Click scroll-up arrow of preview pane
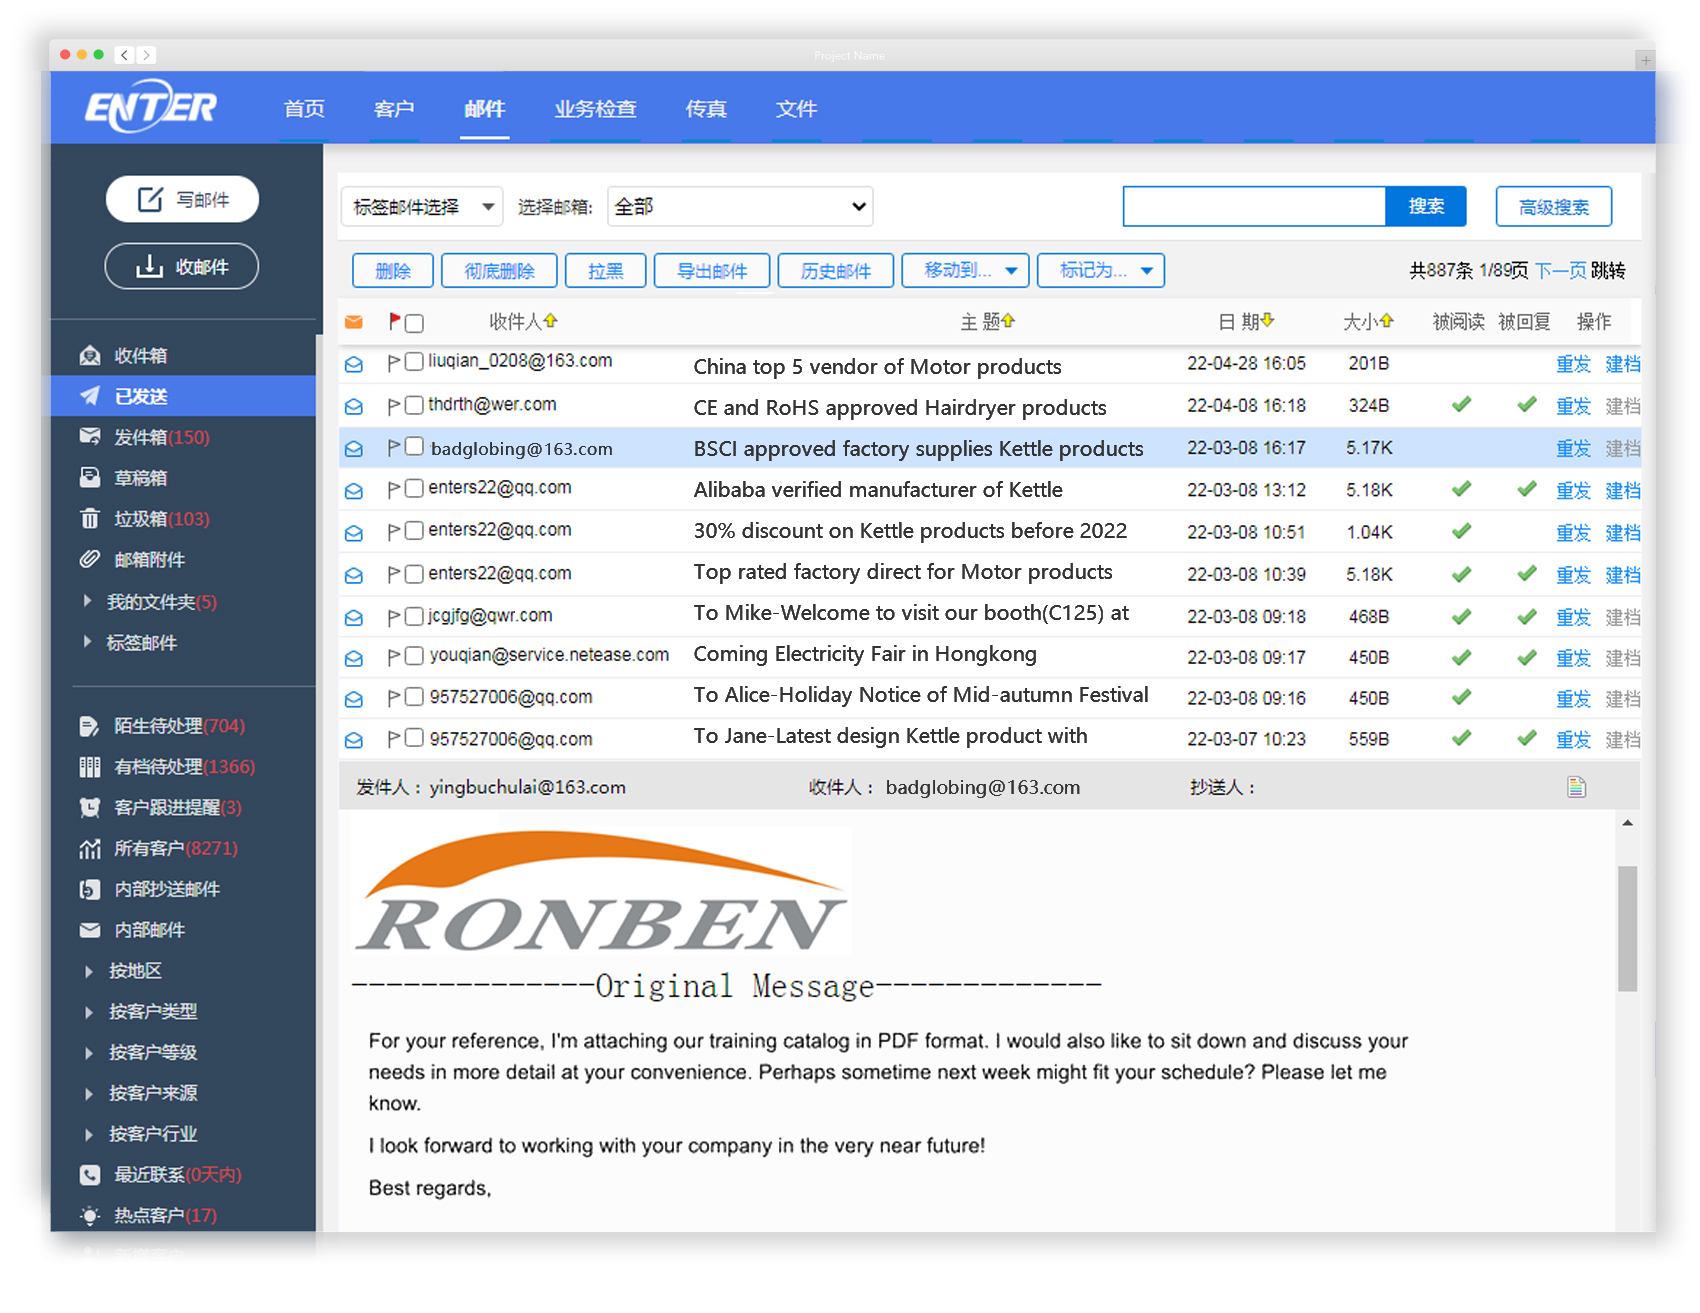Screen dimensions: 1700x1313 (1628, 823)
